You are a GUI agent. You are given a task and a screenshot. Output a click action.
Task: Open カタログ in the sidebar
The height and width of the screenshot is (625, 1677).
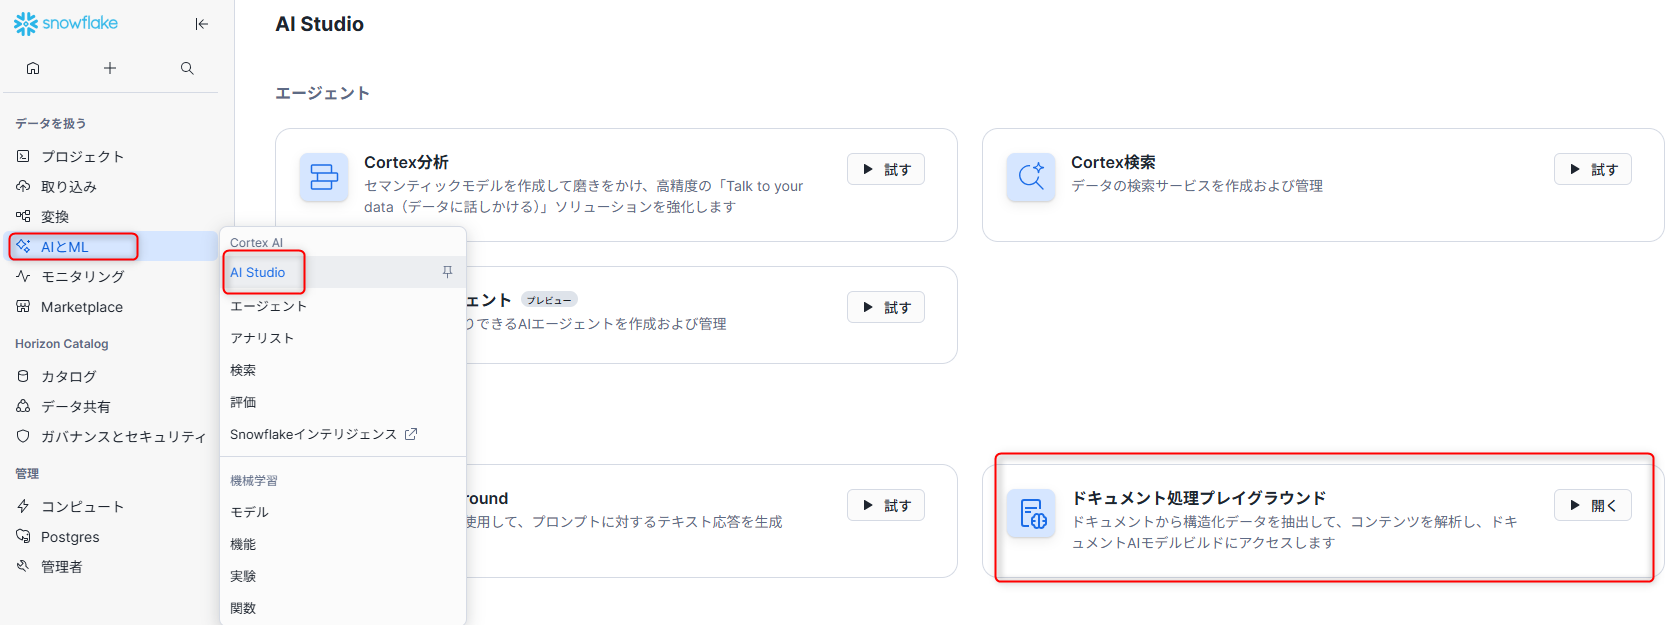pos(111,376)
